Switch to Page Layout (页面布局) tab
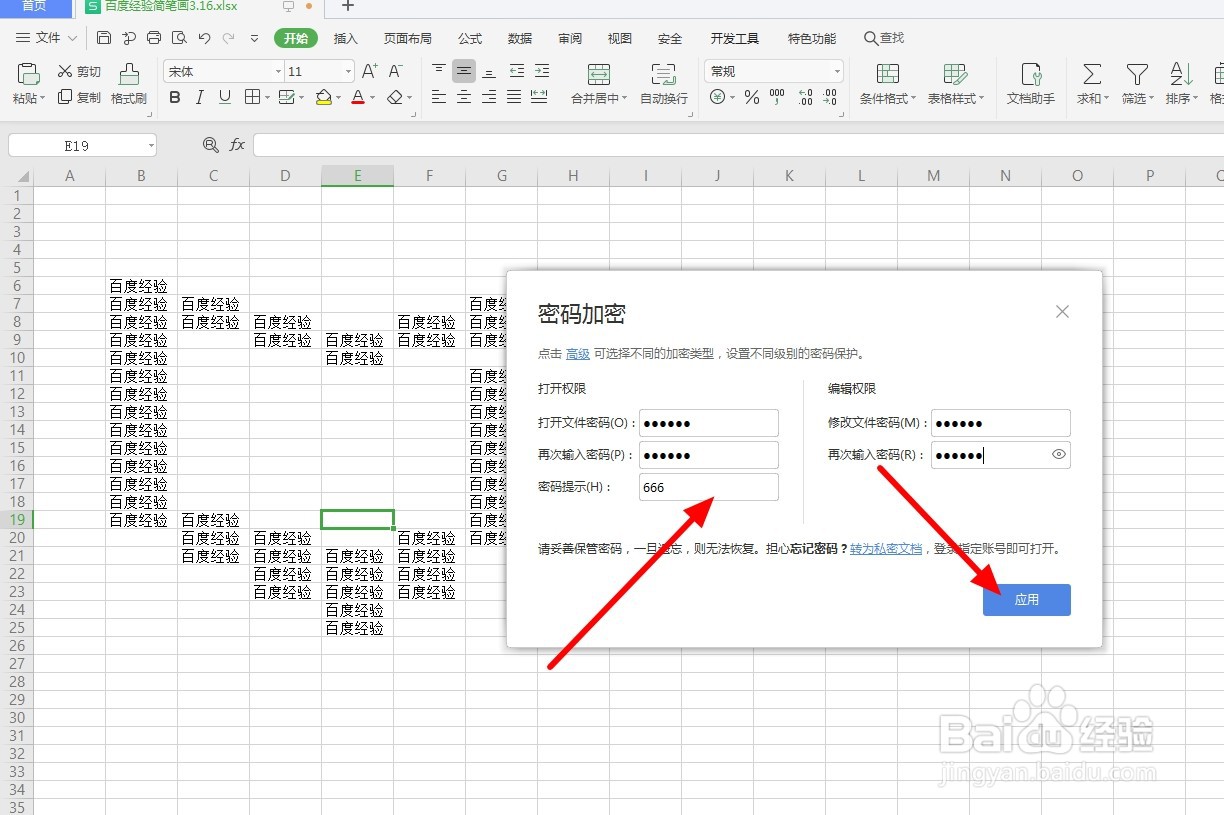This screenshot has height=815, width=1224. coord(408,38)
